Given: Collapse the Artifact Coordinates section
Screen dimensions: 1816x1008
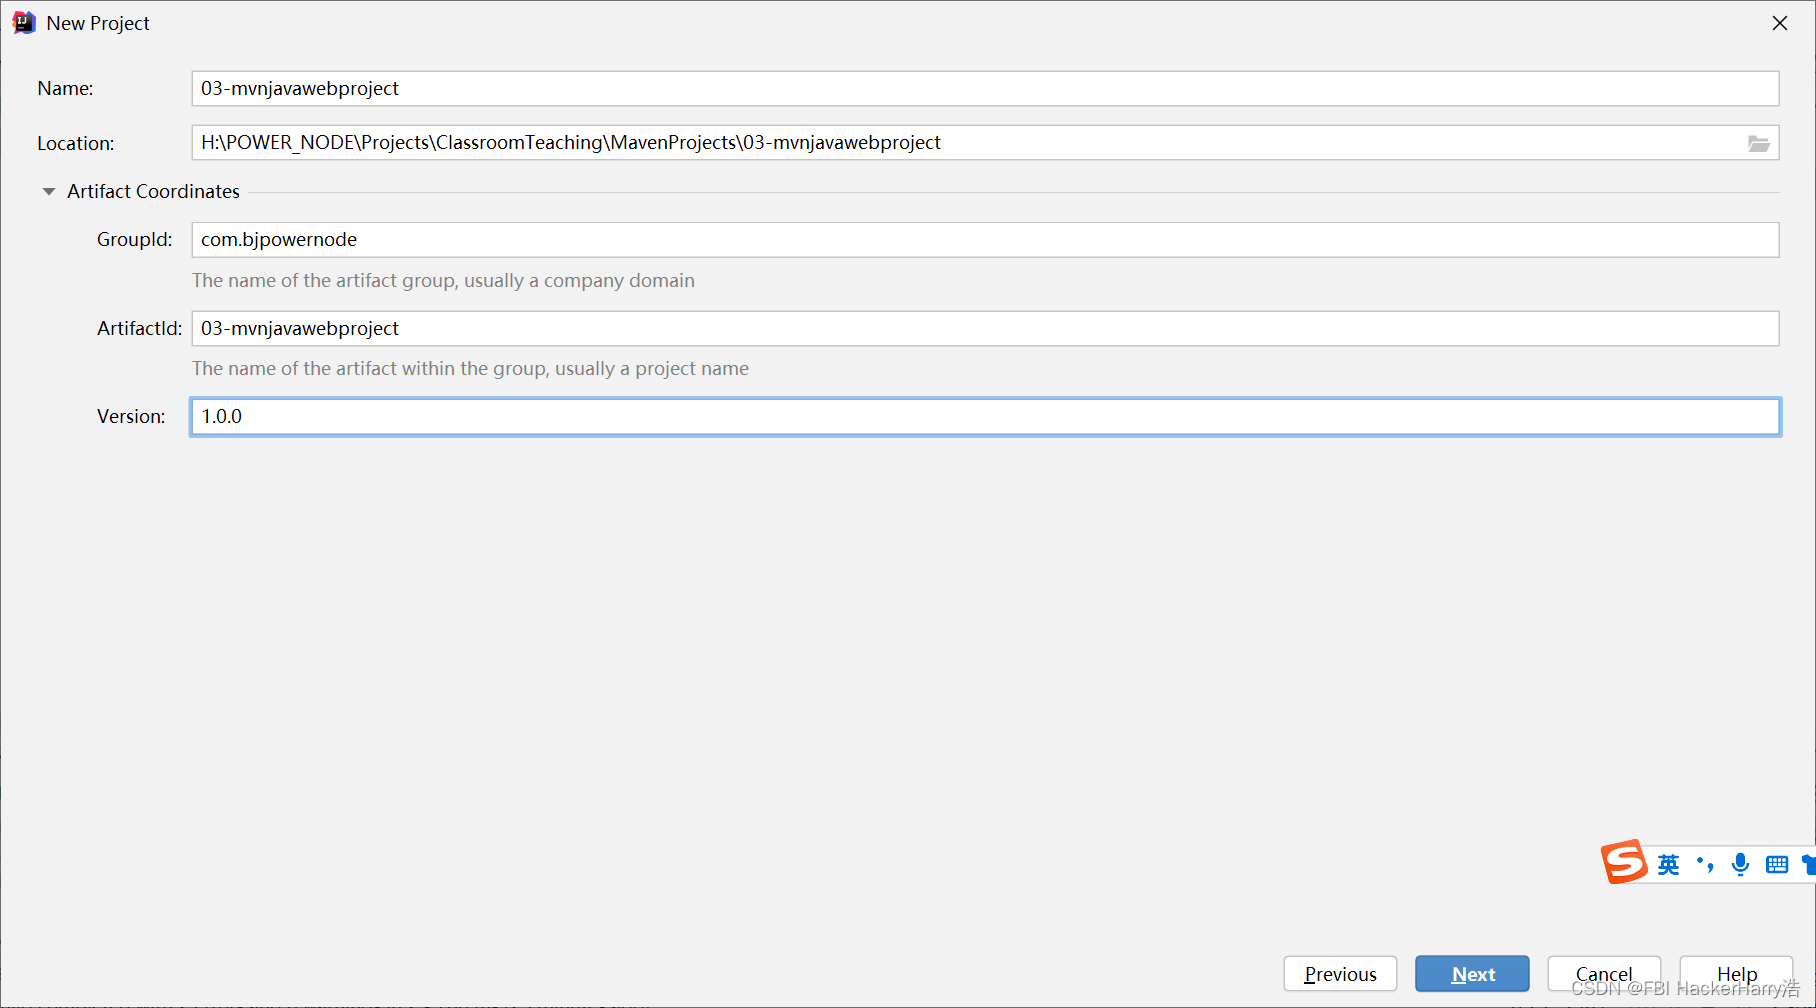Looking at the screenshot, I should pyautogui.click(x=49, y=191).
